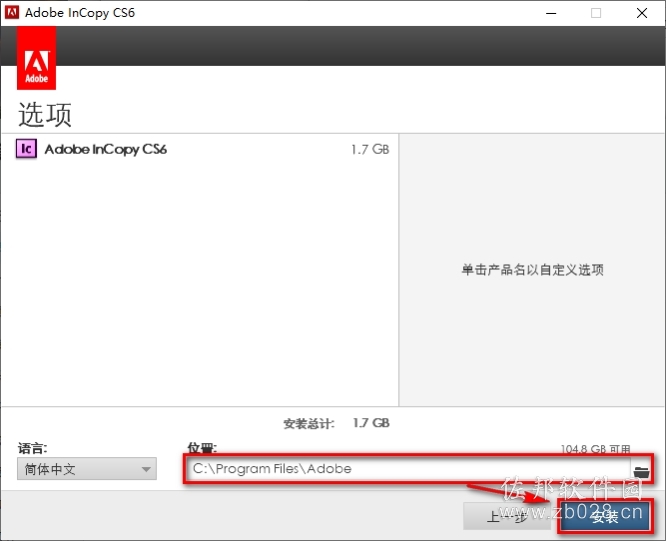Click the title bar Adobe app icon

pyautogui.click(x=12, y=12)
